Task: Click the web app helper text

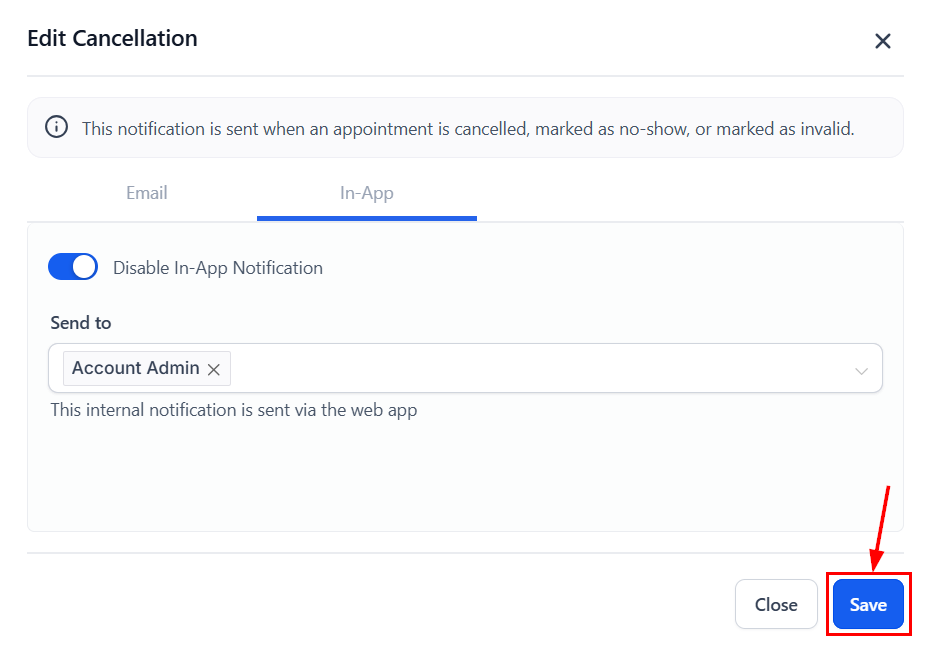Action: pyautogui.click(x=234, y=410)
